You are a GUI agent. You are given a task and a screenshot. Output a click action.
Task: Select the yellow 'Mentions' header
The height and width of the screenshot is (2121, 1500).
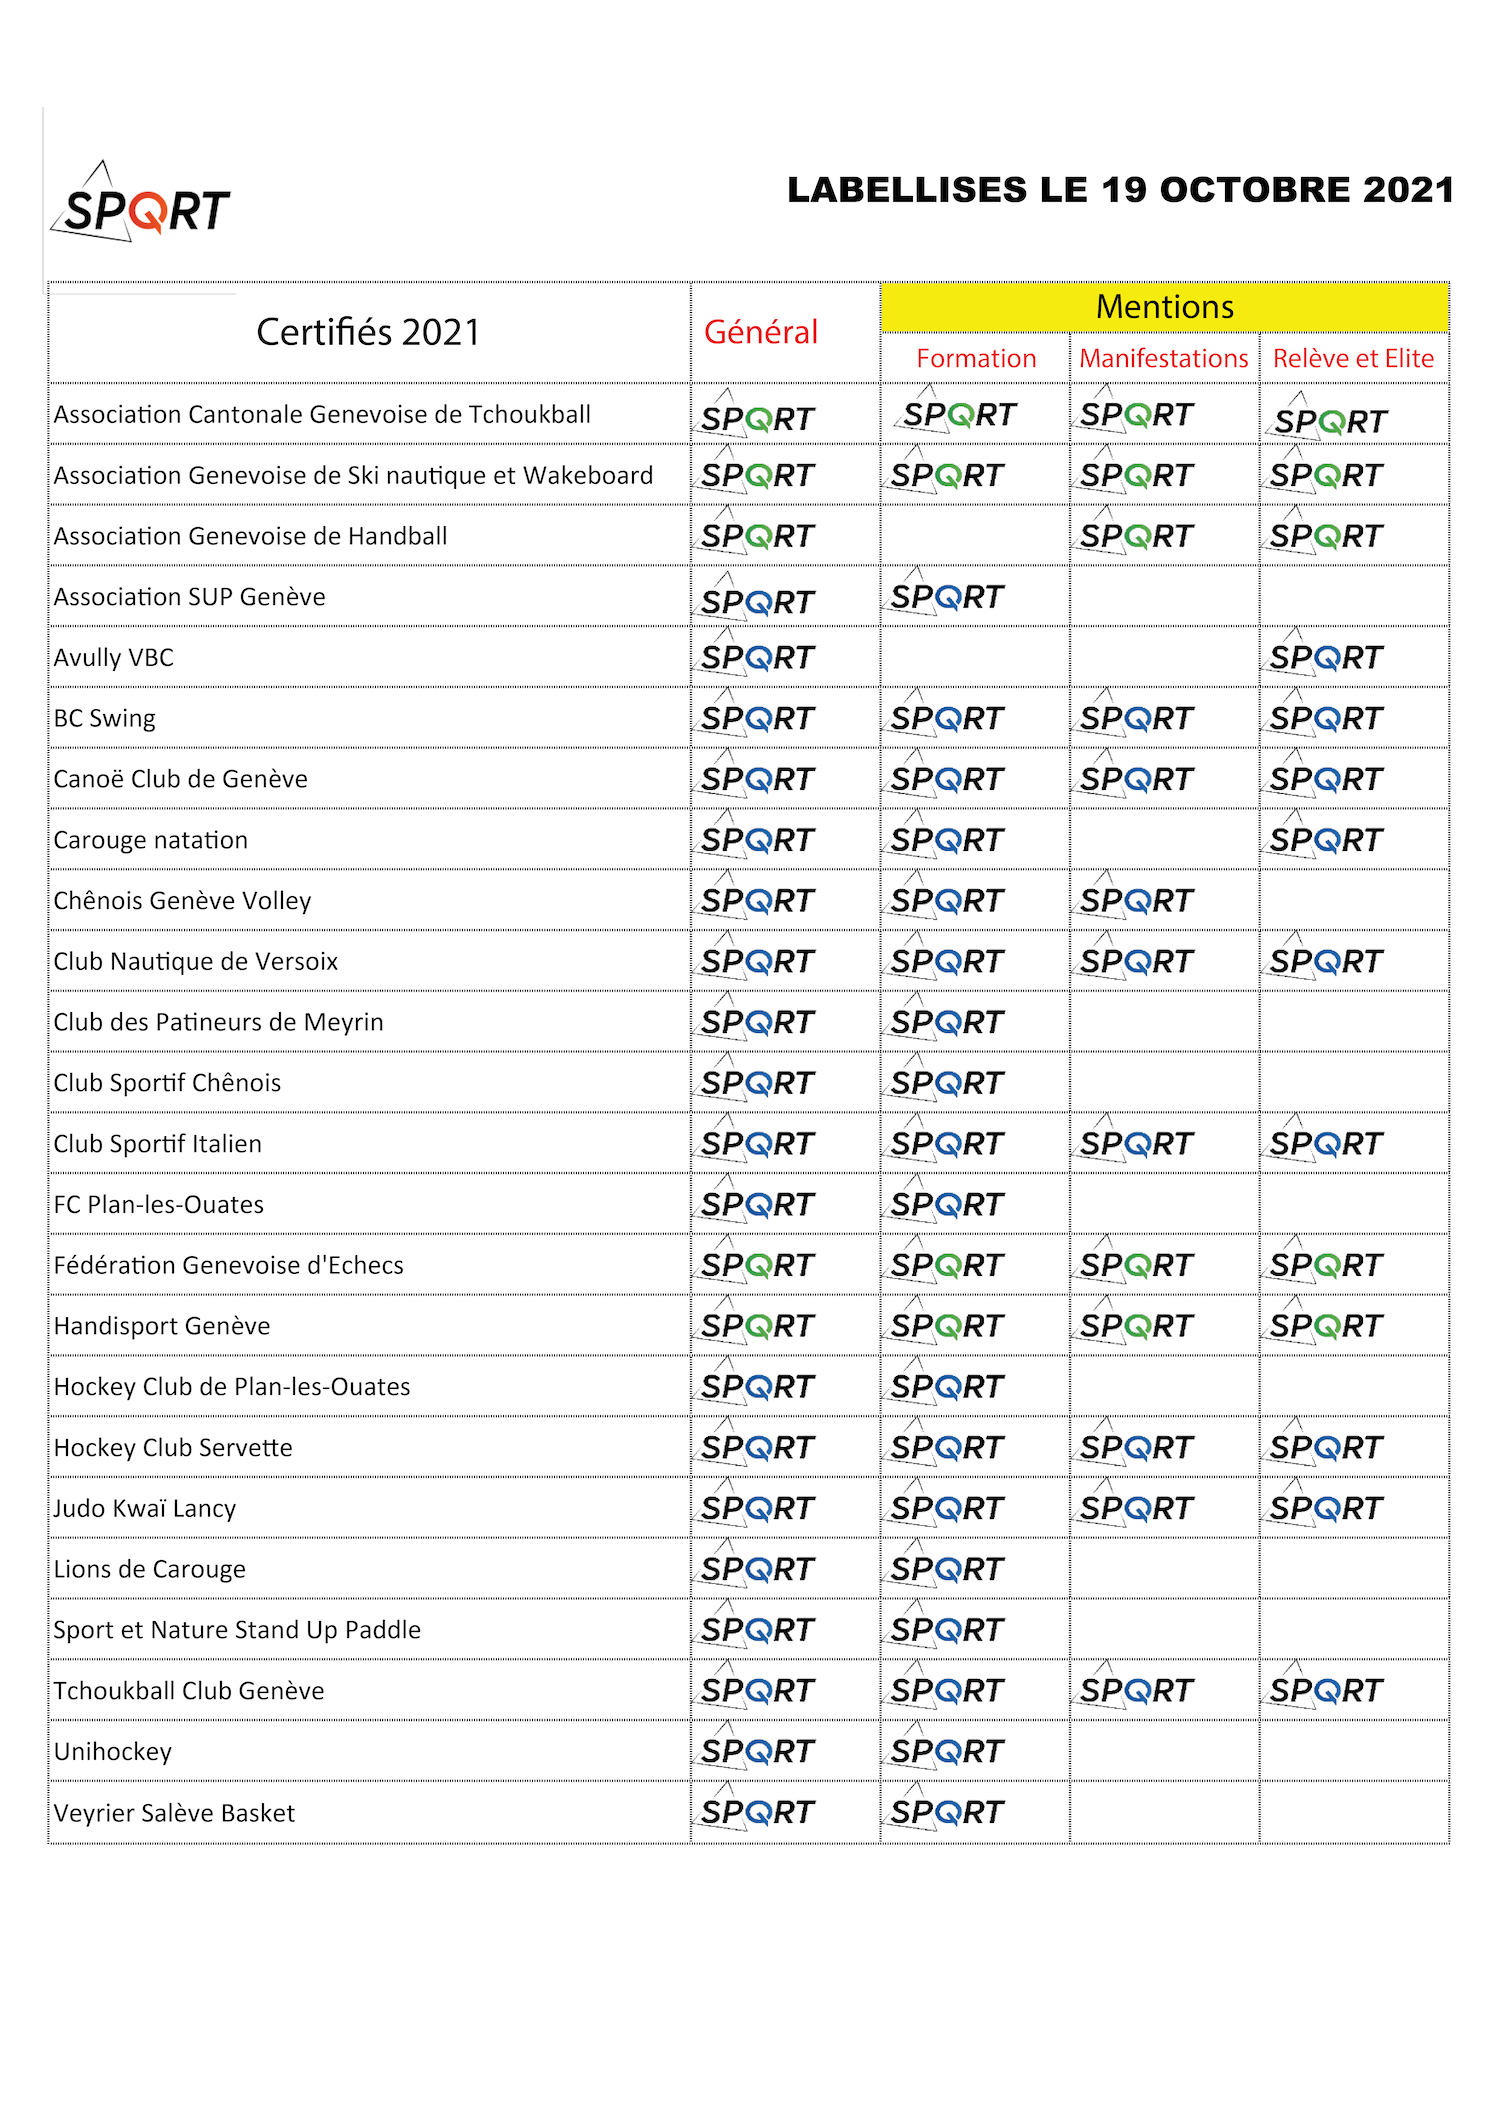click(1165, 307)
